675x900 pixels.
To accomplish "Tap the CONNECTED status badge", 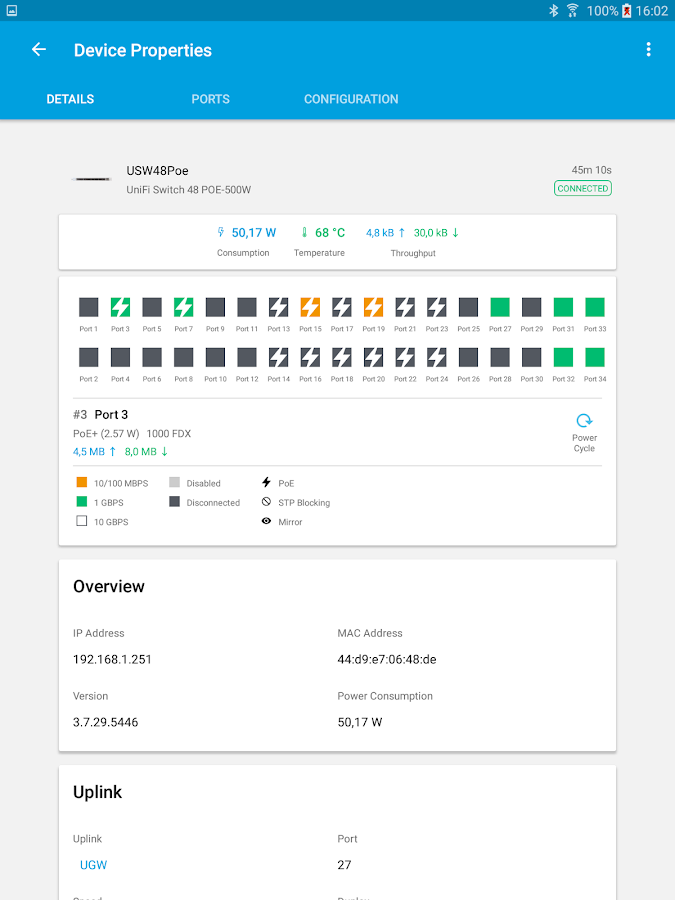I will pyautogui.click(x=583, y=188).
